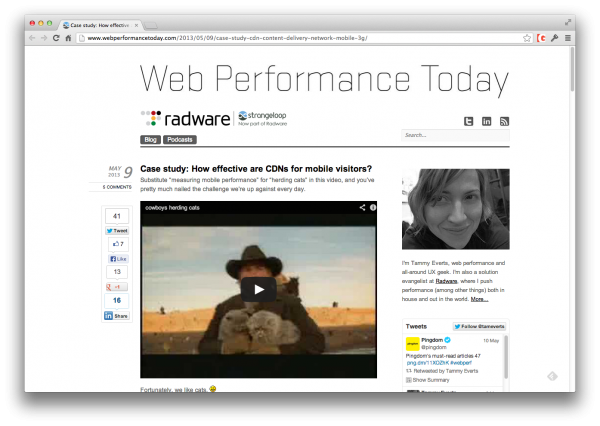Click the strangeloop logo
This screenshot has height=426, width=600.
262,118
